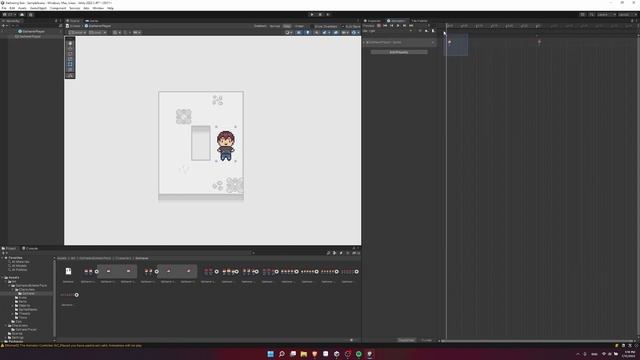Select the Packages folder in Project tree

(x=15, y=341)
